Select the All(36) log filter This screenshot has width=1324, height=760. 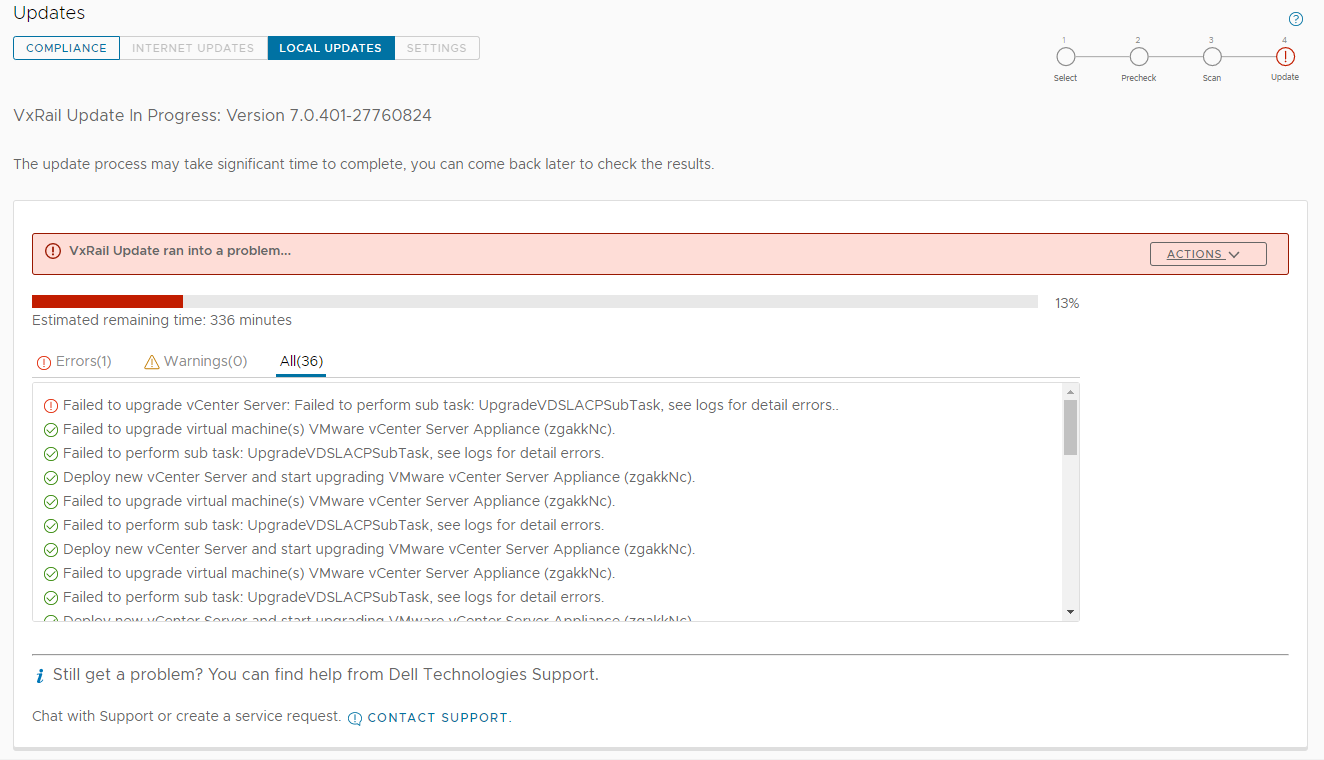(x=301, y=361)
